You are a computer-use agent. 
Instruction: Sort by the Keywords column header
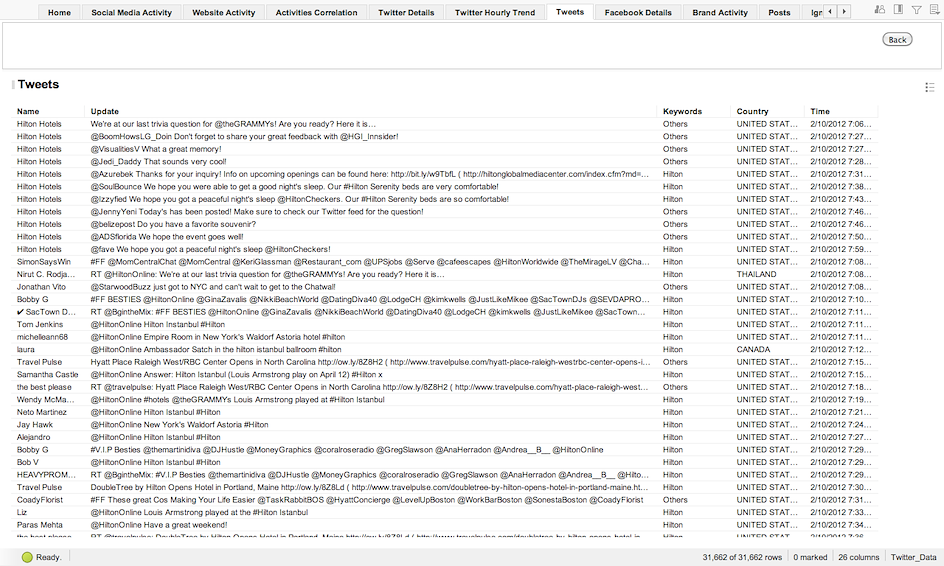pos(682,111)
